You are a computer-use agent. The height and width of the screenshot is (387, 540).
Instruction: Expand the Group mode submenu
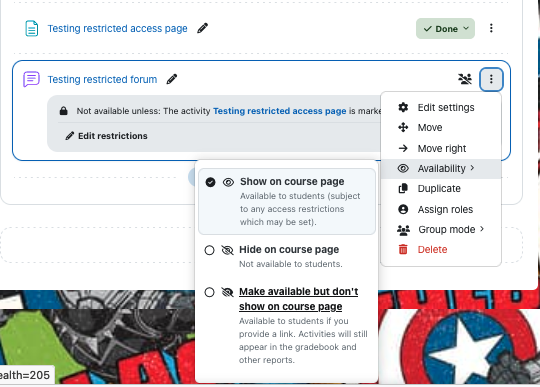click(x=441, y=230)
